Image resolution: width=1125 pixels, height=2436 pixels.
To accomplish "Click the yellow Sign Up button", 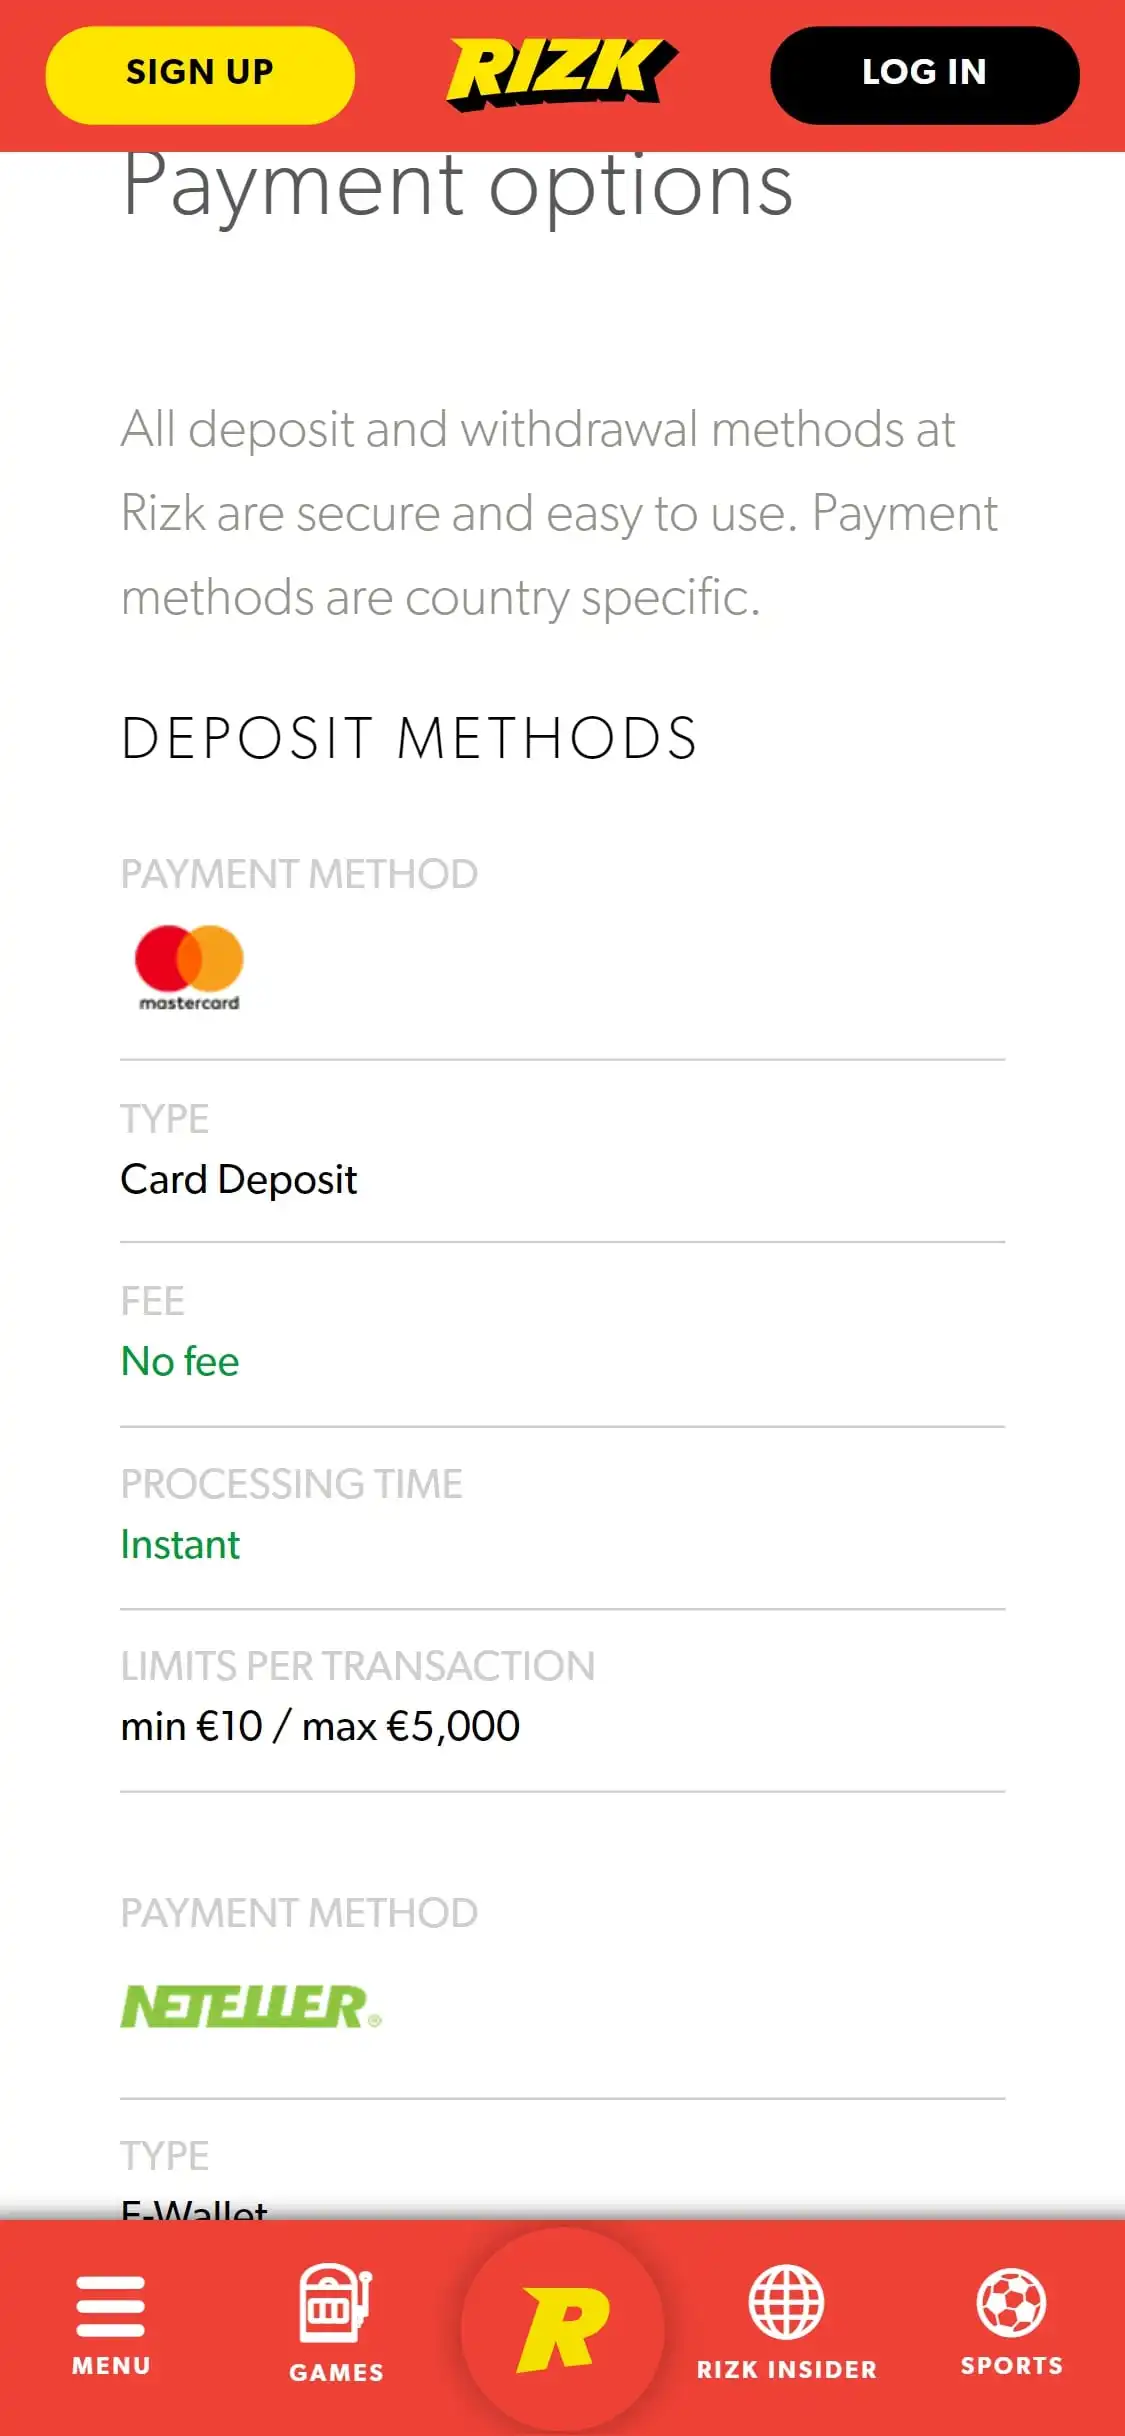I will coord(200,75).
